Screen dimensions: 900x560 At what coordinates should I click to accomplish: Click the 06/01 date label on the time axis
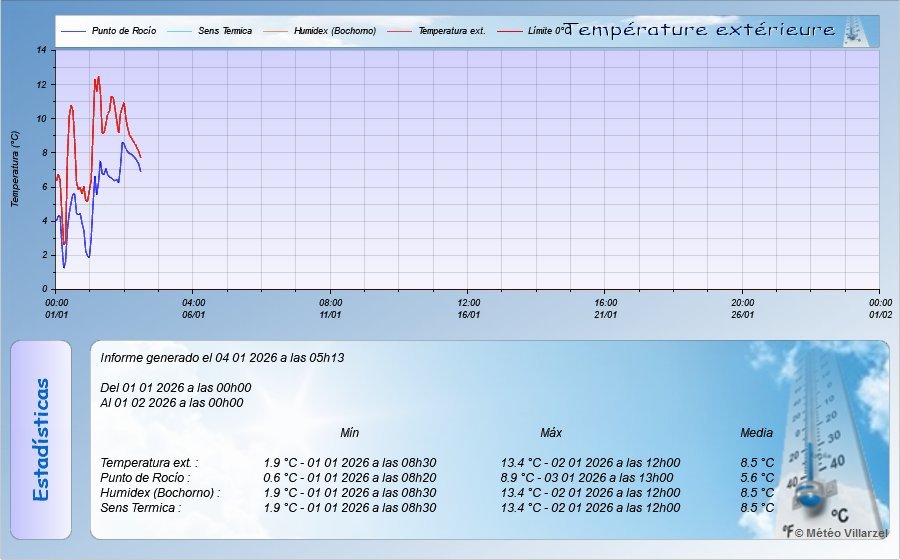[194, 314]
